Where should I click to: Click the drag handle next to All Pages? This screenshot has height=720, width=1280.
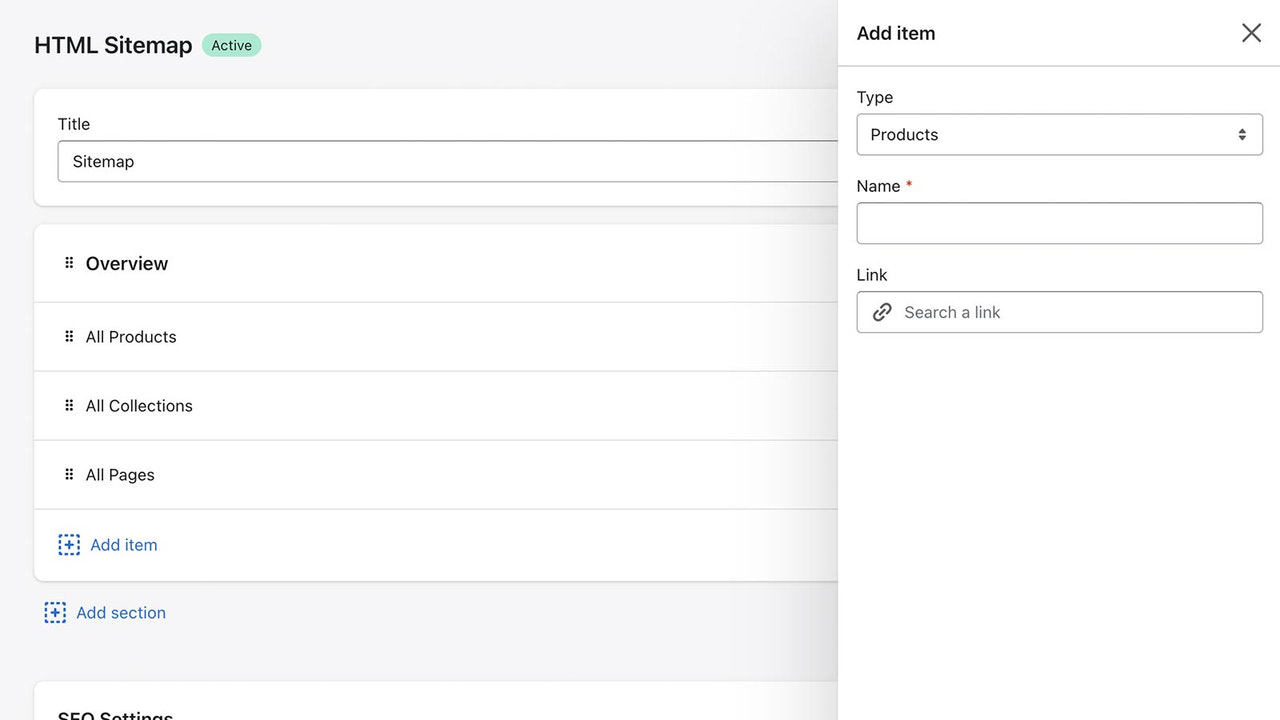pos(68,475)
